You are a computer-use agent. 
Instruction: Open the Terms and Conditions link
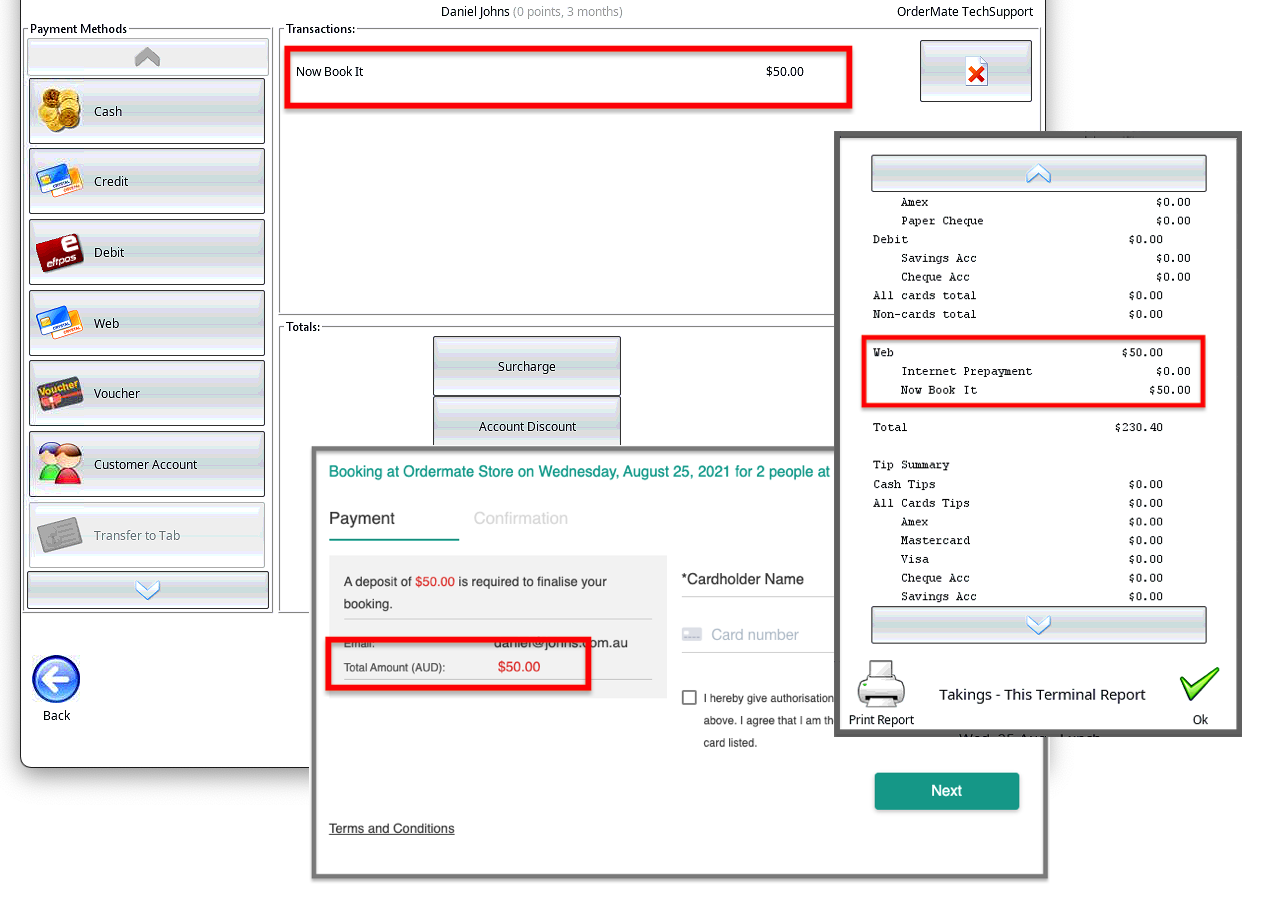point(392,828)
